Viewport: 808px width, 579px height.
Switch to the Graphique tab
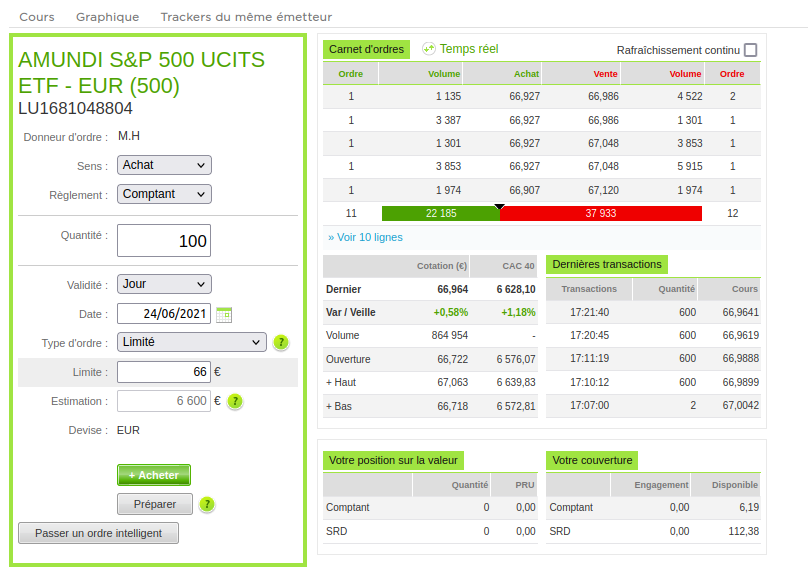[x=107, y=16]
